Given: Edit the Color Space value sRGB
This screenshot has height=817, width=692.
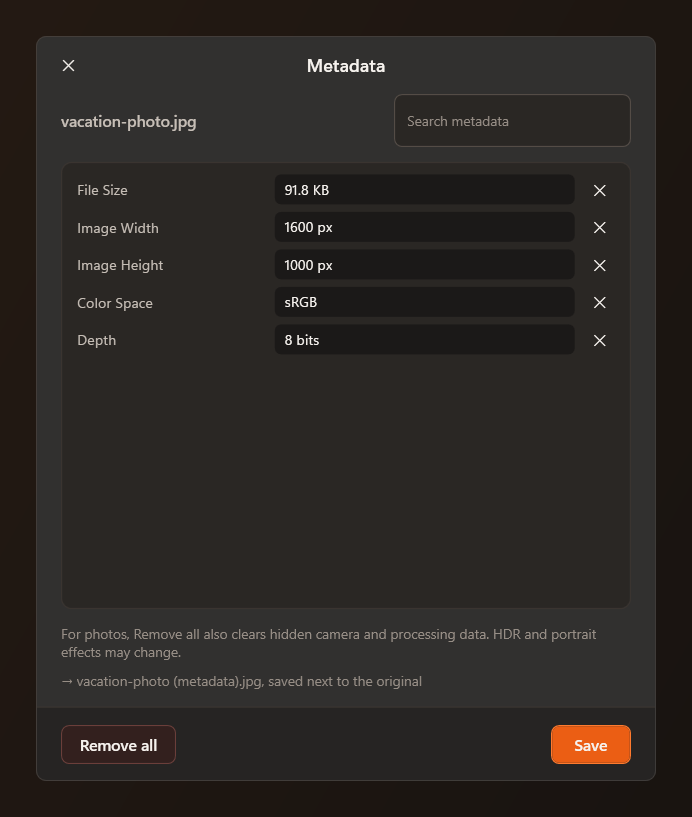Looking at the screenshot, I should pyautogui.click(x=425, y=302).
